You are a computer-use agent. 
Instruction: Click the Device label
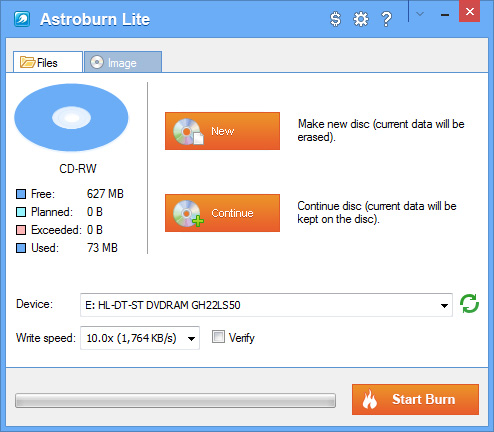(35, 304)
